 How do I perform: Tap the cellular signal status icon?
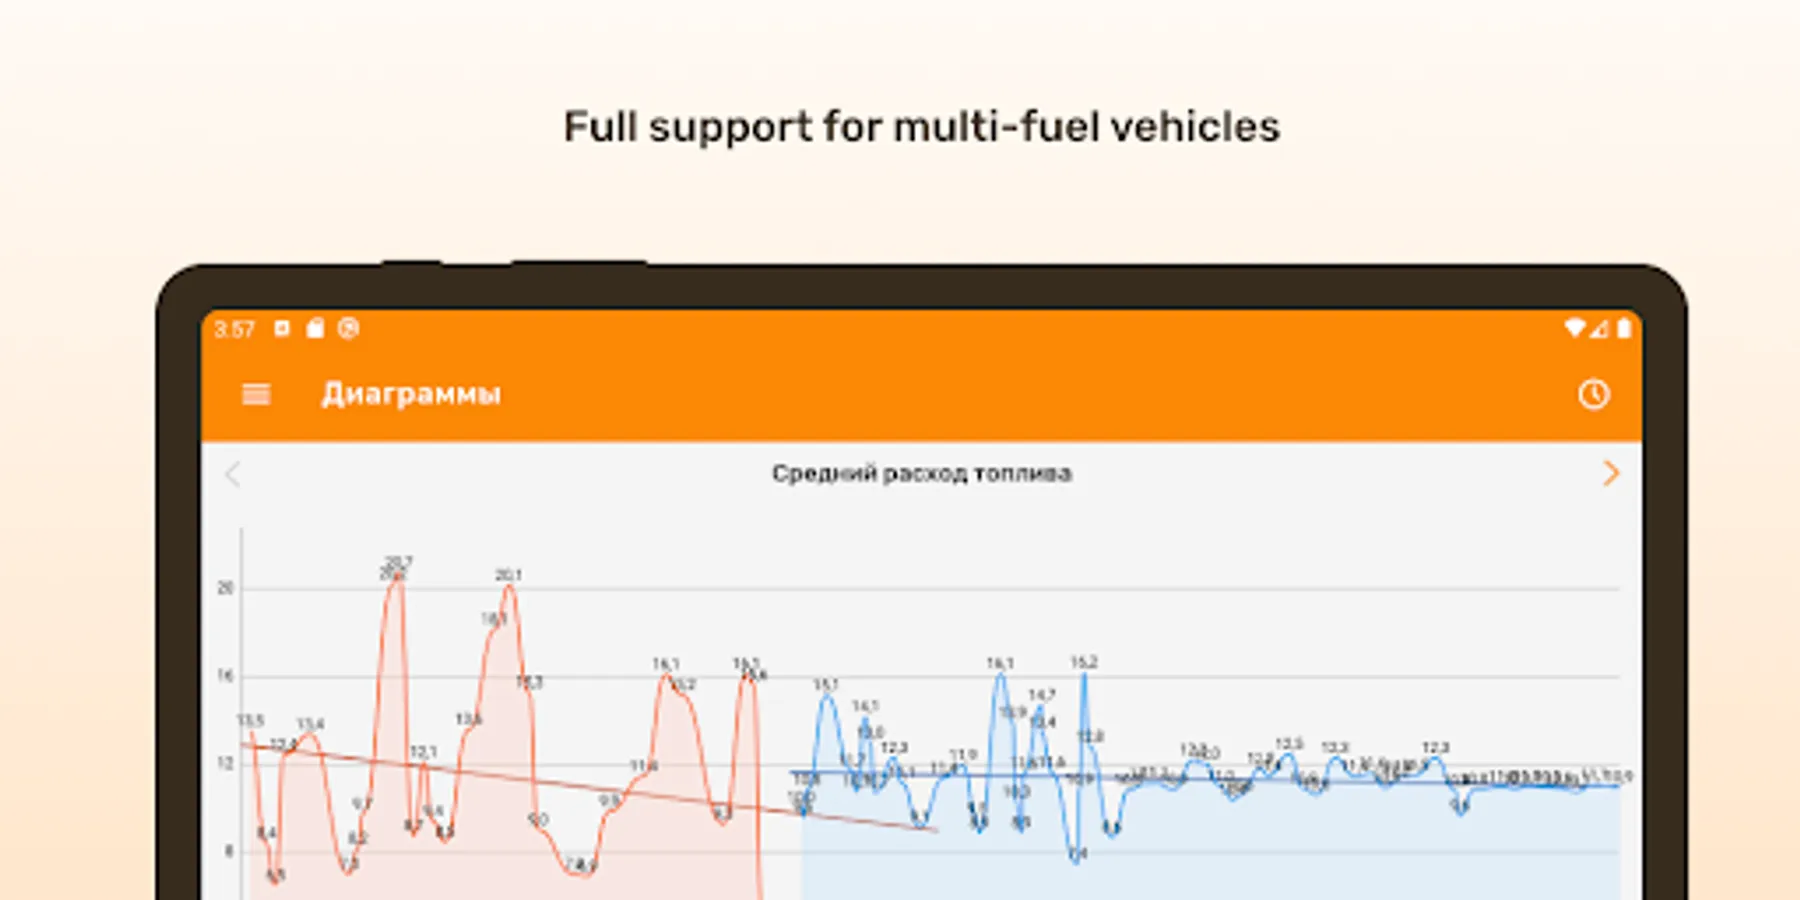coord(1599,328)
